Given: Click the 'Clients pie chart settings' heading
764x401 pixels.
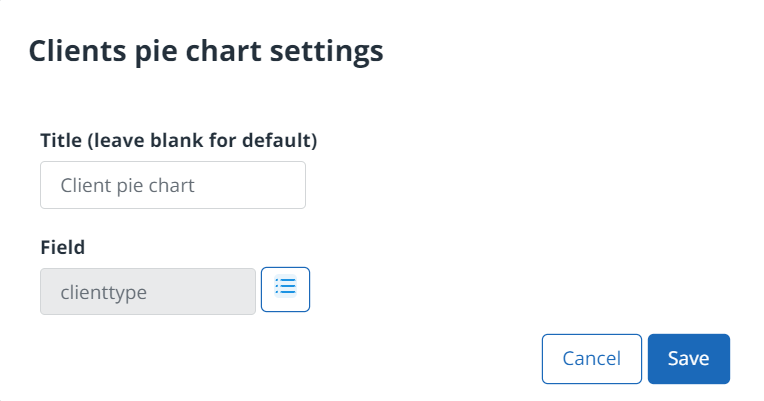Looking at the screenshot, I should tap(206, 52).
